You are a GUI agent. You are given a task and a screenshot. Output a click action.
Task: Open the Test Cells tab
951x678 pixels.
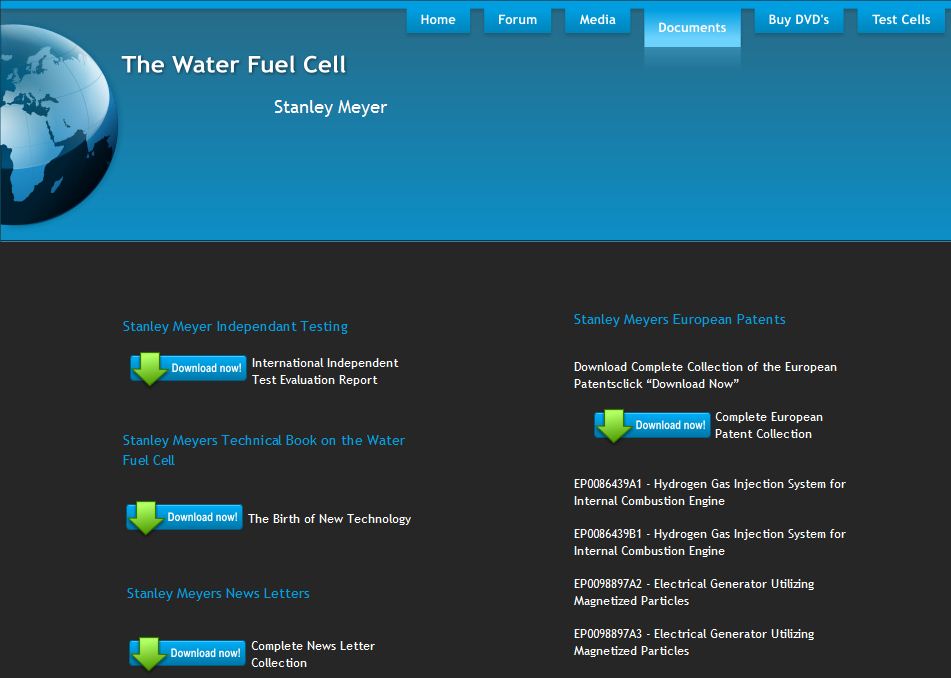coord(900,20)
